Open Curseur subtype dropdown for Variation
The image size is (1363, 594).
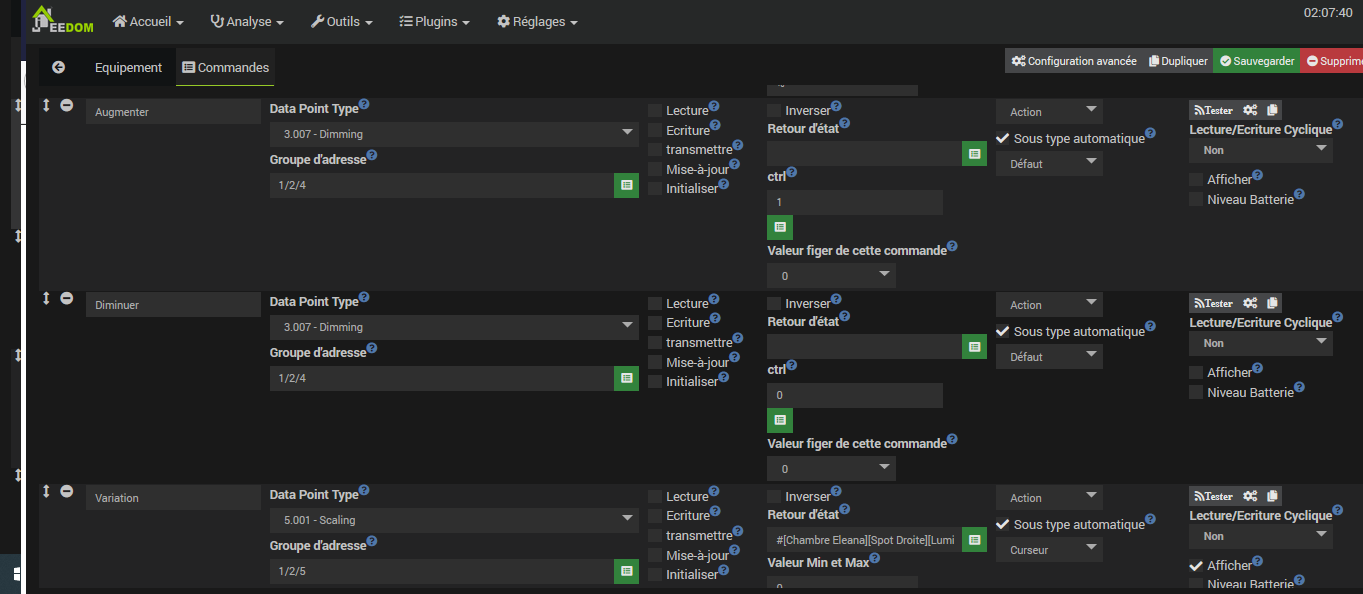pyautogui.click(x=1048, y=550)
